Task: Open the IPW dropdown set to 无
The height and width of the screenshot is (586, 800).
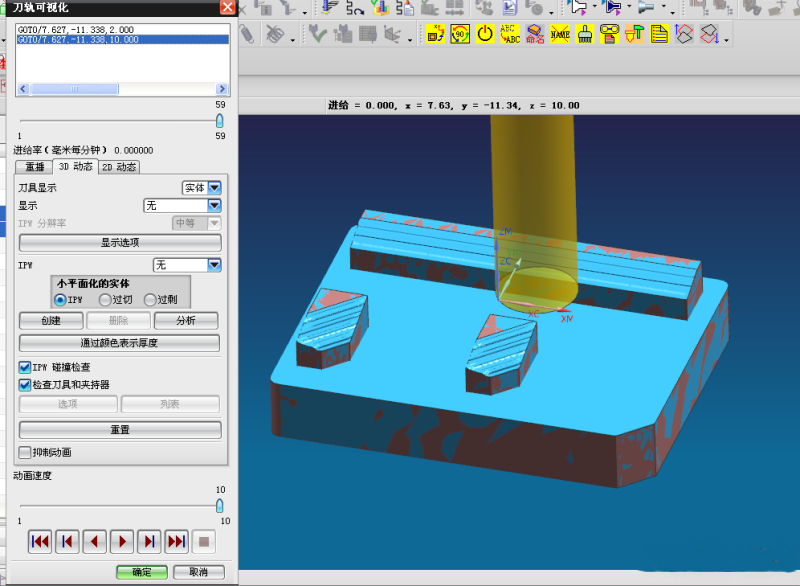Action: (213, 265)
